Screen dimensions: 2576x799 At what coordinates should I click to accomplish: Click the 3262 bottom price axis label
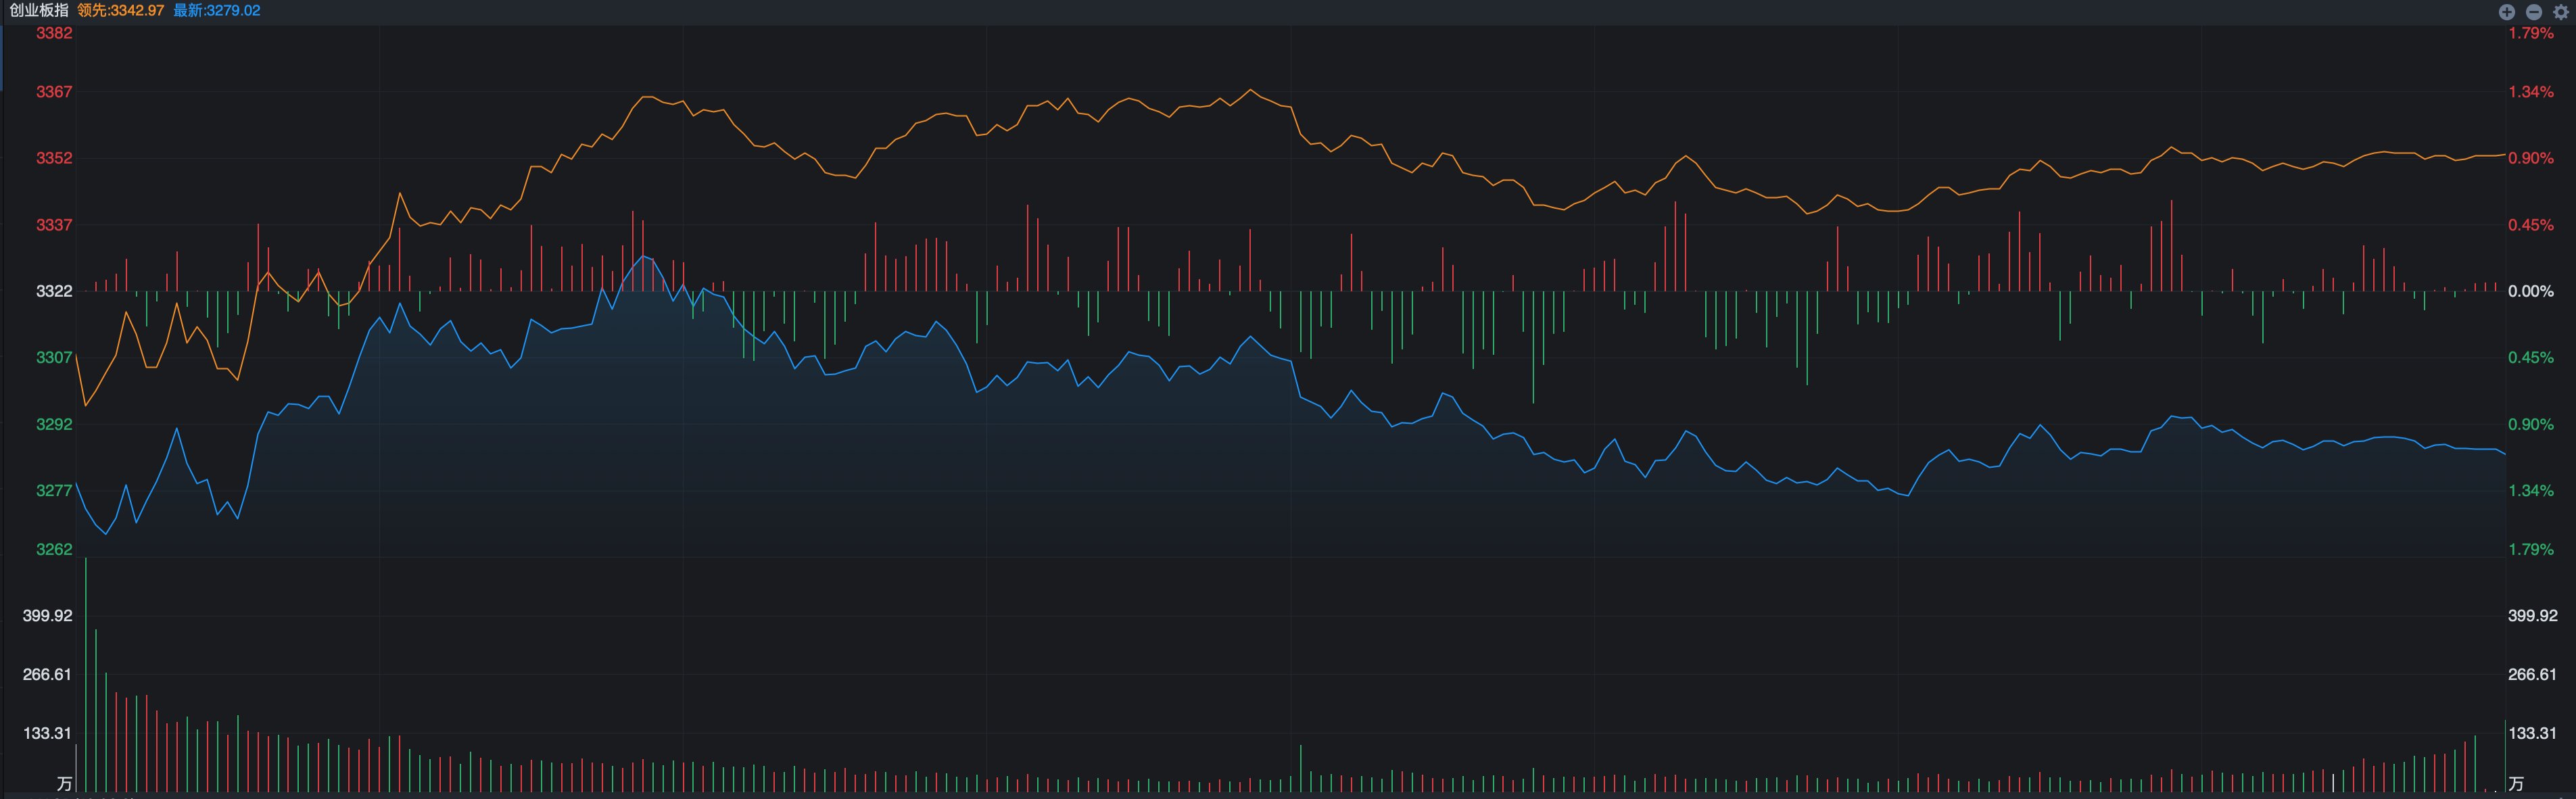tap(54, 549)
